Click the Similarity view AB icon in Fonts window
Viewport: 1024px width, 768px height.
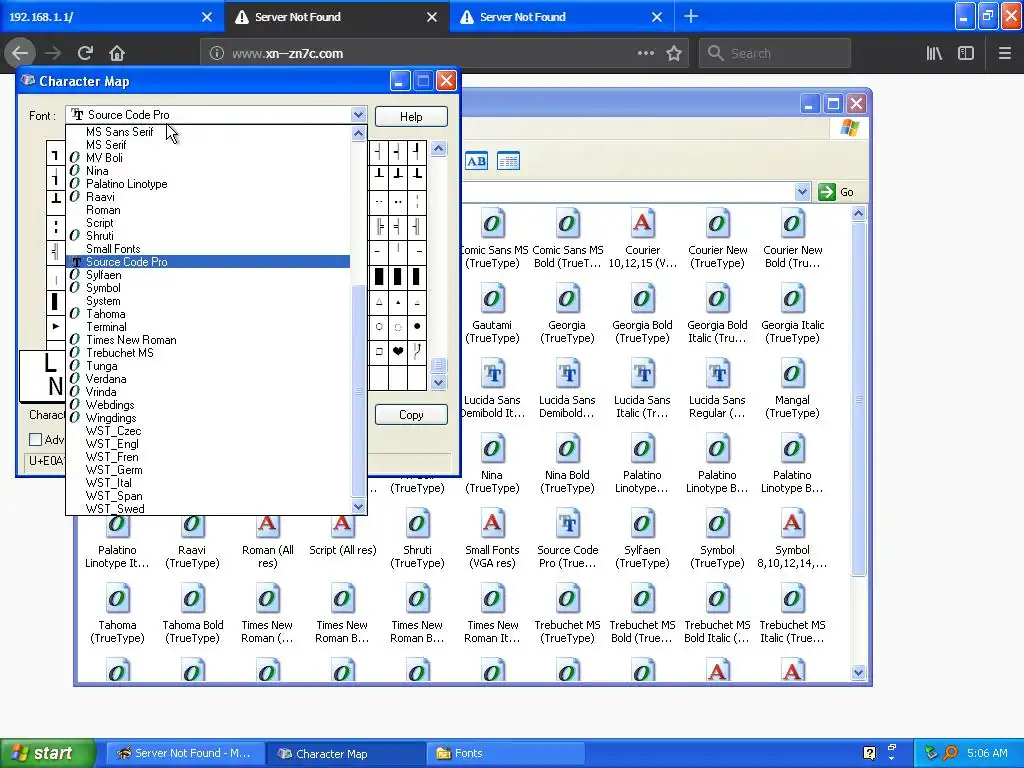tap(476, 161)
